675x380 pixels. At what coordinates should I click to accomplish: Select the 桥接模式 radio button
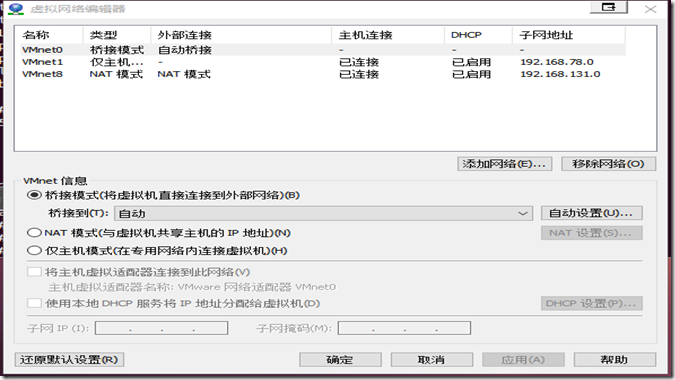click(x=34, y=195)
